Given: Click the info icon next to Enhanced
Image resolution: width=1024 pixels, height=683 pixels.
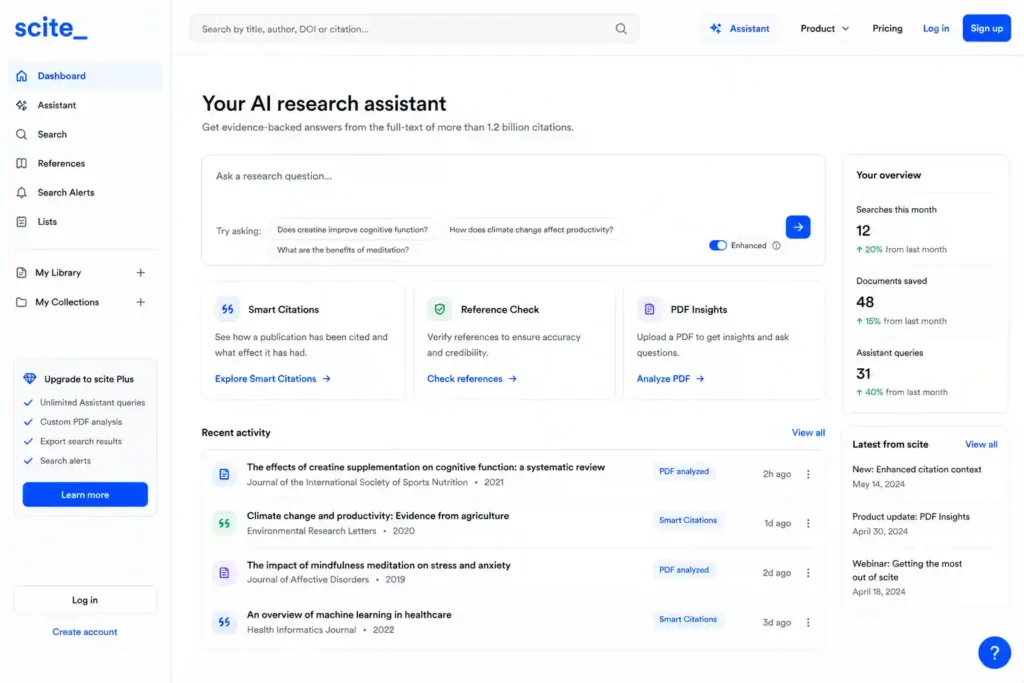Looking at the screenshot, I should [776, 246].
